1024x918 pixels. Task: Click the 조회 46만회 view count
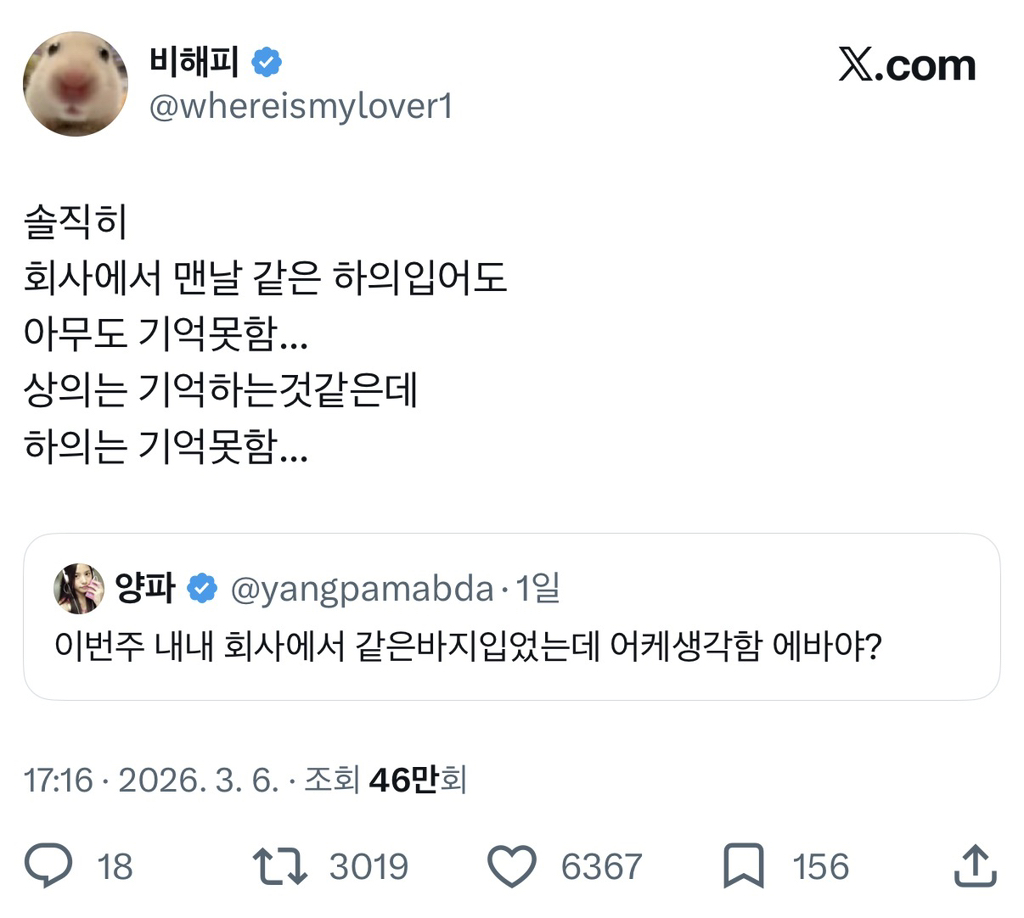384,780
